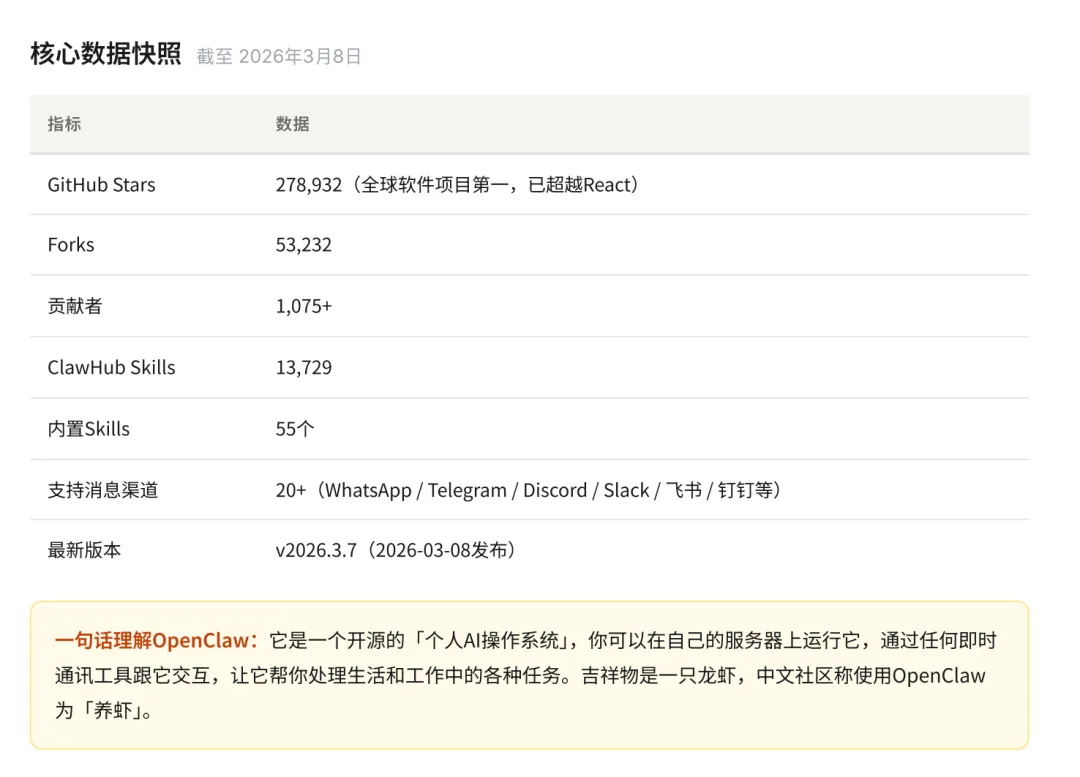Screen dimensions: 1080x777
Task: Click the heading 核心数据快照
Action: coord(105,54)
